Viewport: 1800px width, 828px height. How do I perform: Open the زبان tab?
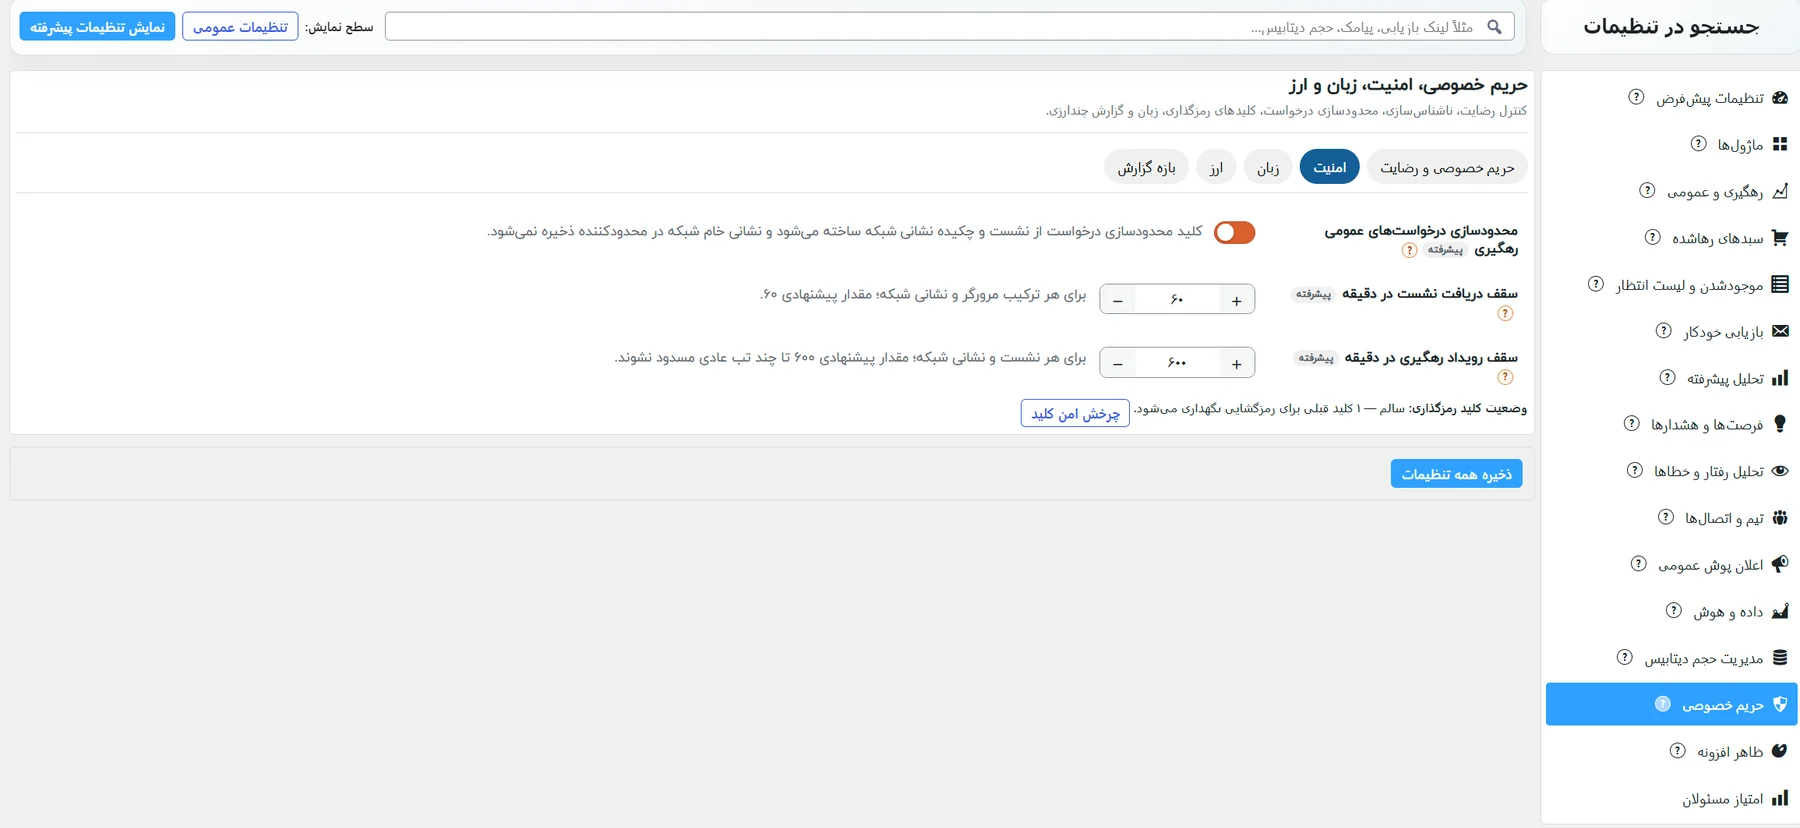1268,167
